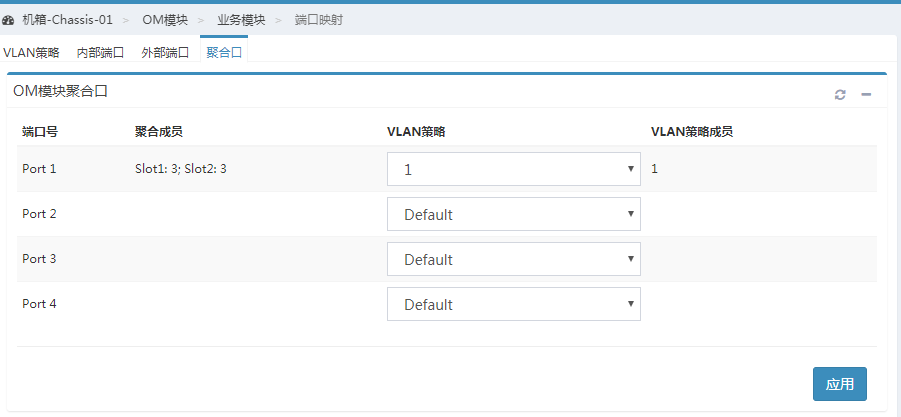The width and height of the screenshot is (901, 417).
Task: Switch to the VLAN策略 tab
Action: click(31, 53)
